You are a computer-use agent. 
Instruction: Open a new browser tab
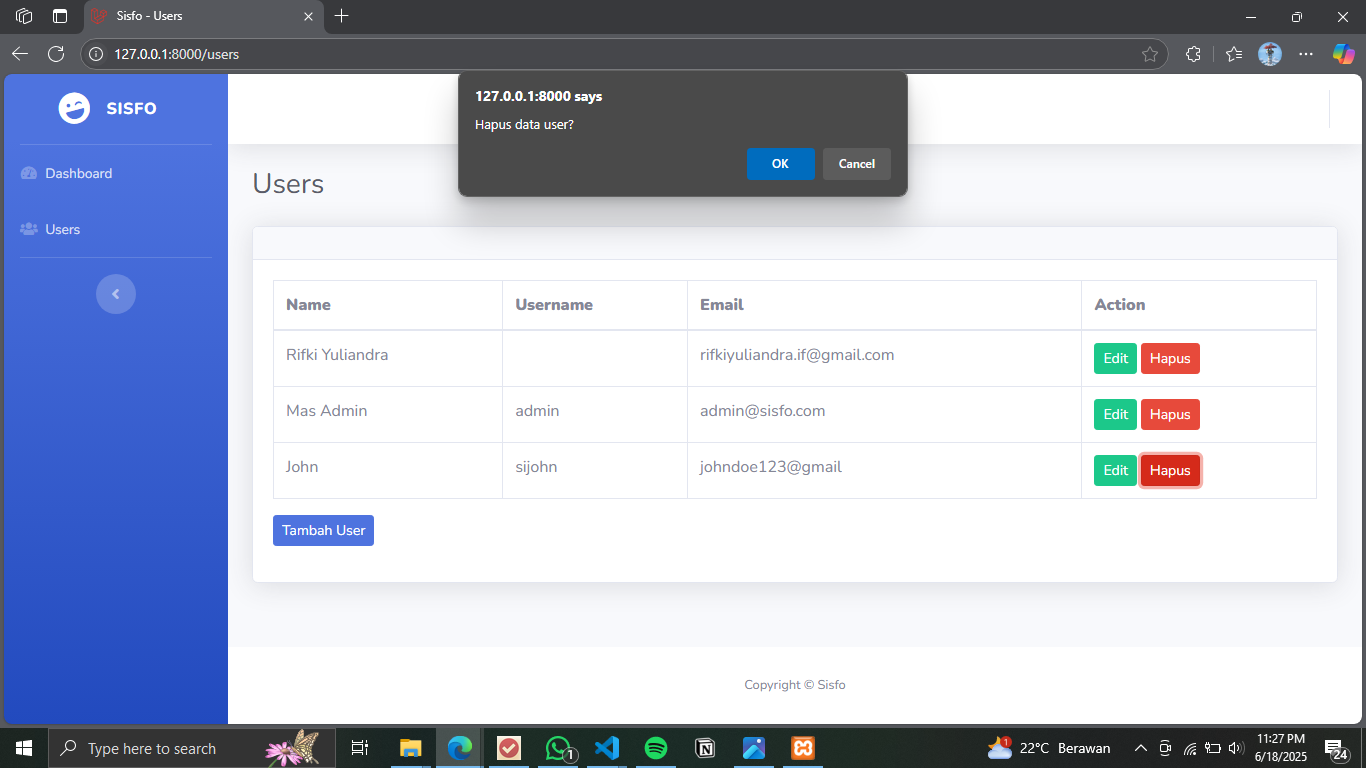coord(342,16)
